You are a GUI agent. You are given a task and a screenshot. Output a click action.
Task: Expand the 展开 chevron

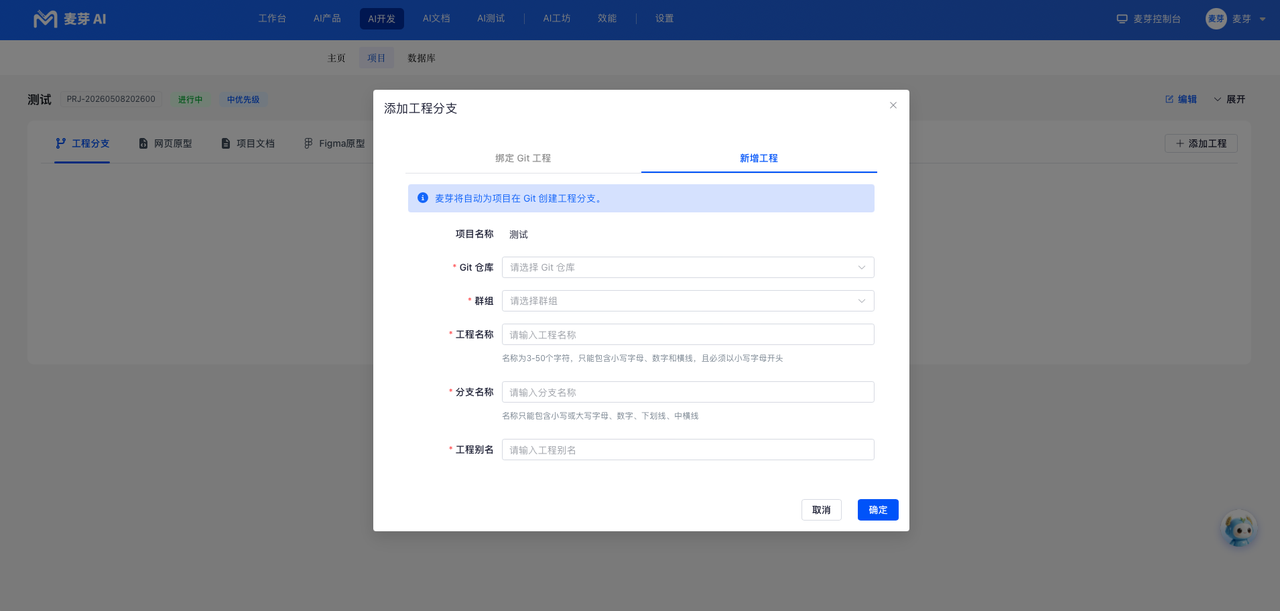(x=1218, y=100)
